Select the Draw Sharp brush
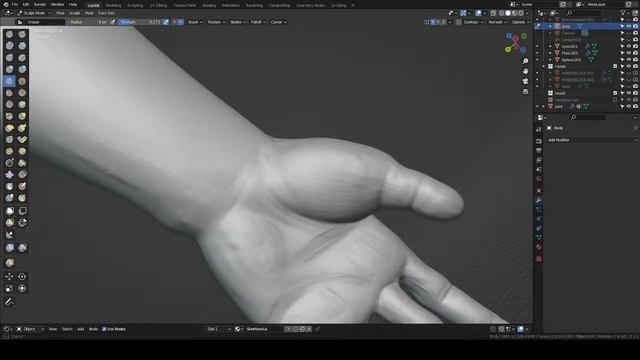 pyautogui.click(x=22, y=34)
